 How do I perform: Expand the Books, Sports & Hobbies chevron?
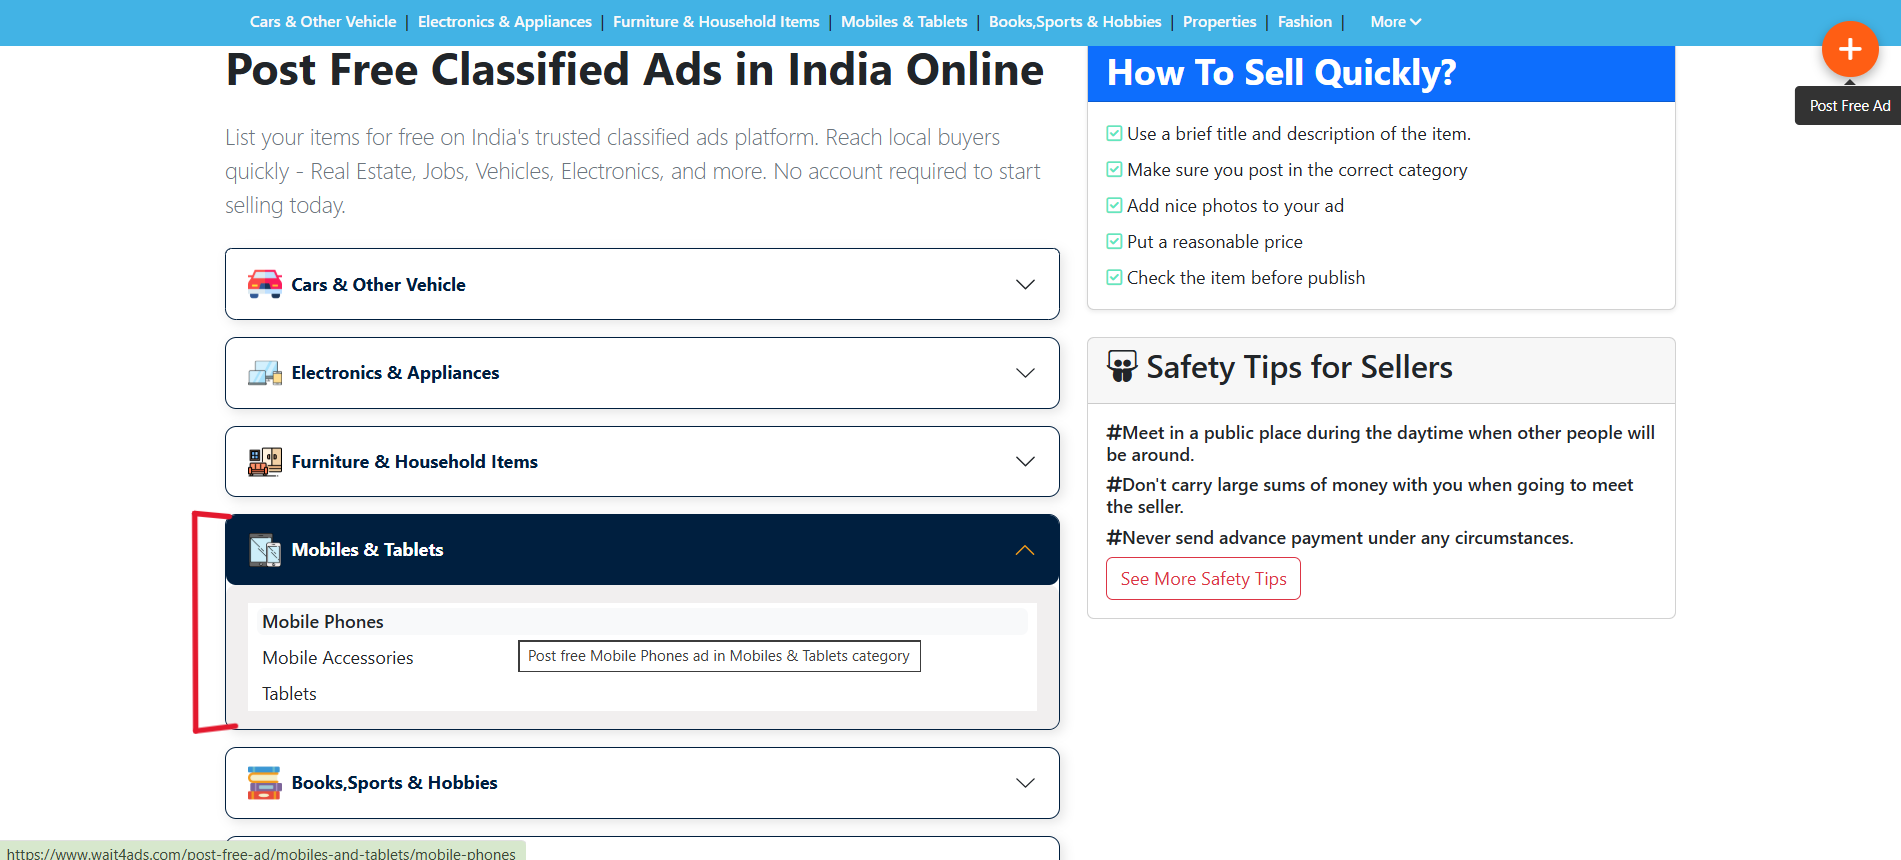point(1025,783)
